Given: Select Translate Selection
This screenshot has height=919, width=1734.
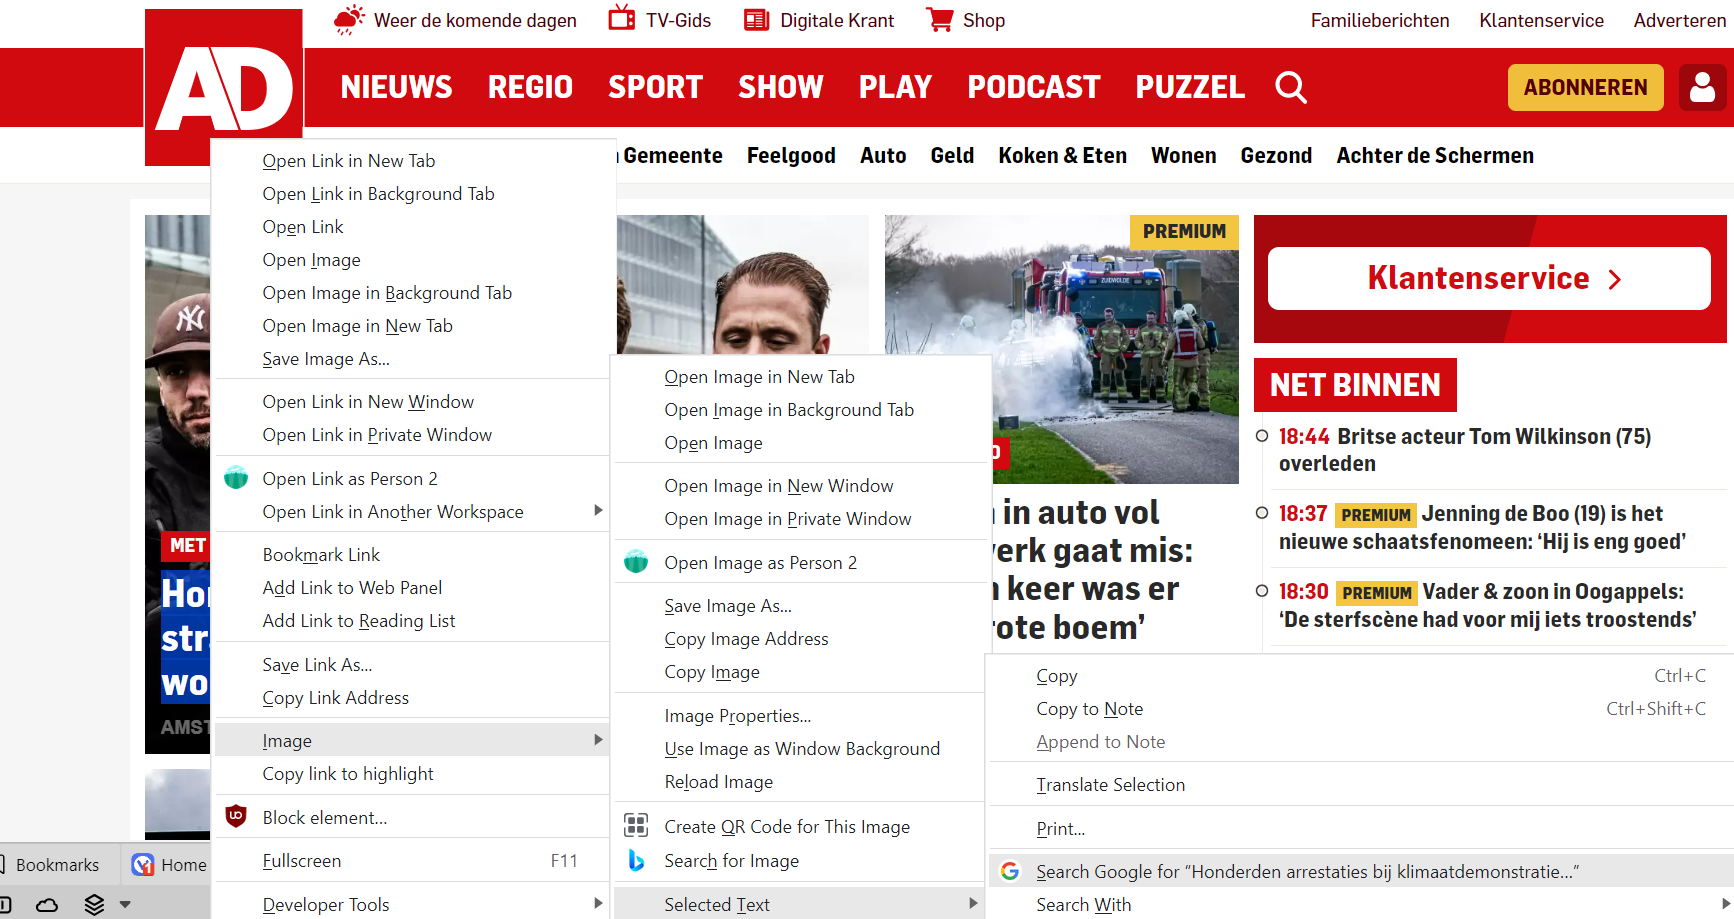Looking at the screenshot, I should 1361,784.
